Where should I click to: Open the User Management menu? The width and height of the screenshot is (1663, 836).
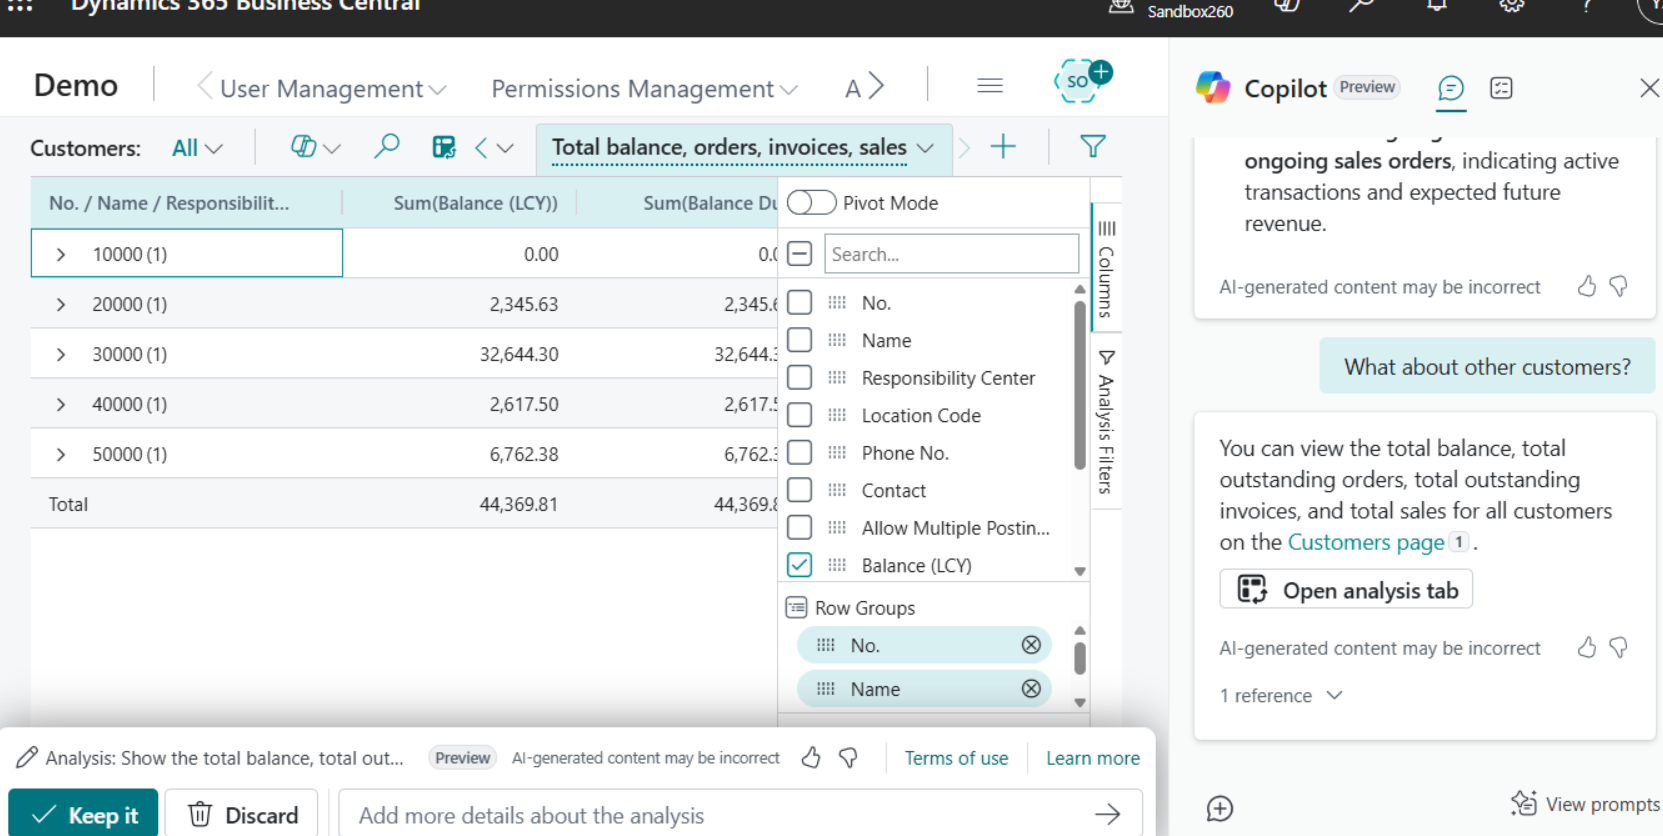click(x=333, y=89)
